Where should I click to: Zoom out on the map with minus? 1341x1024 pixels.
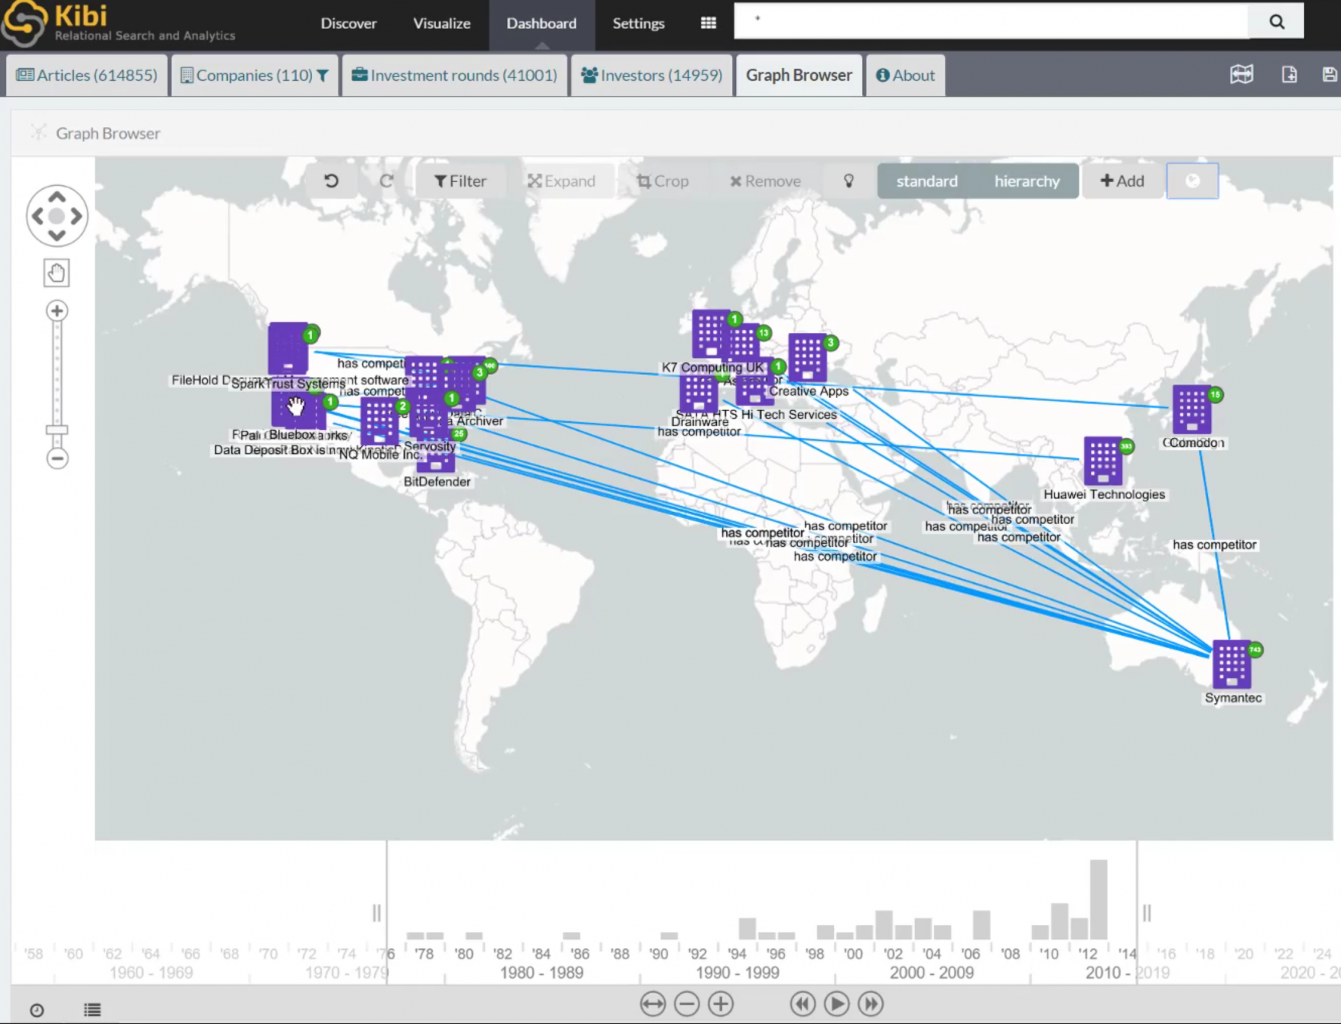[57, 459]
